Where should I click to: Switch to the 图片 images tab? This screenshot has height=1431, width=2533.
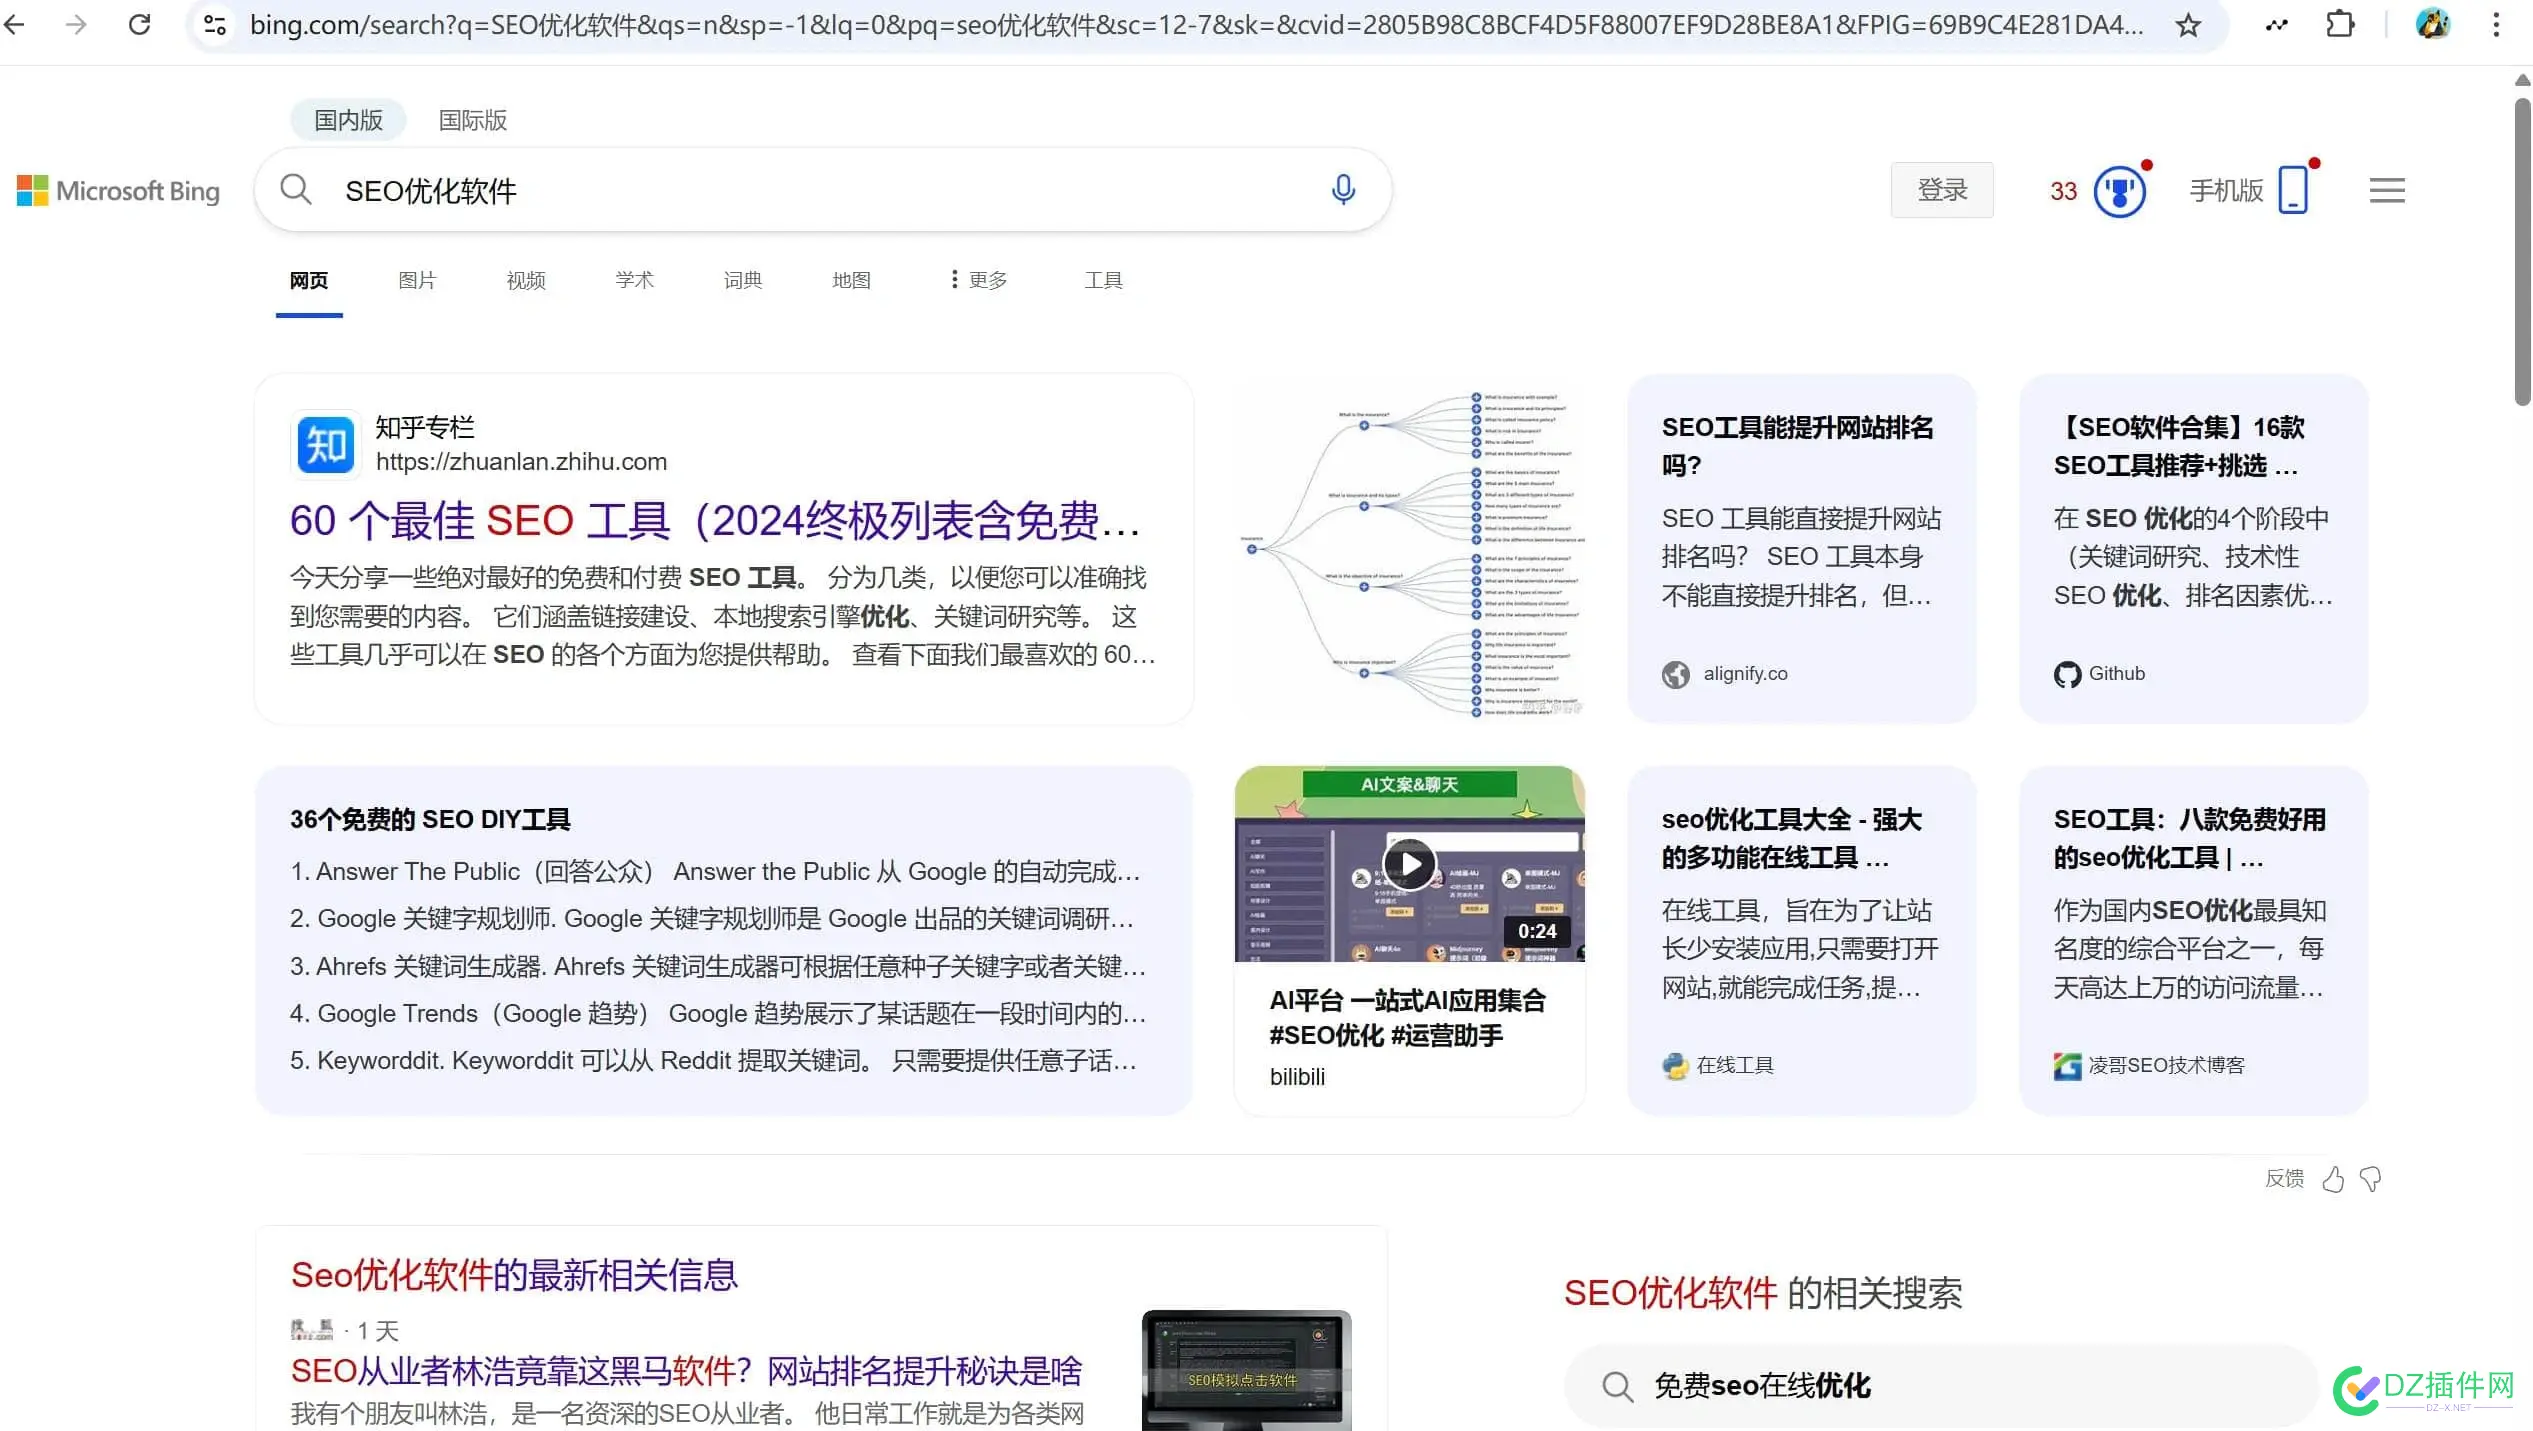(x=417, y=280)
